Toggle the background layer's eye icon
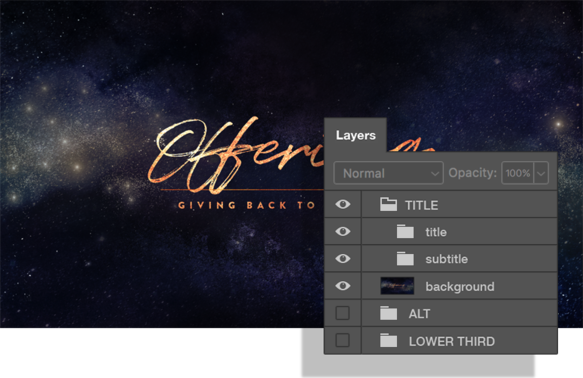583x378 pixels. click(342, 285)
